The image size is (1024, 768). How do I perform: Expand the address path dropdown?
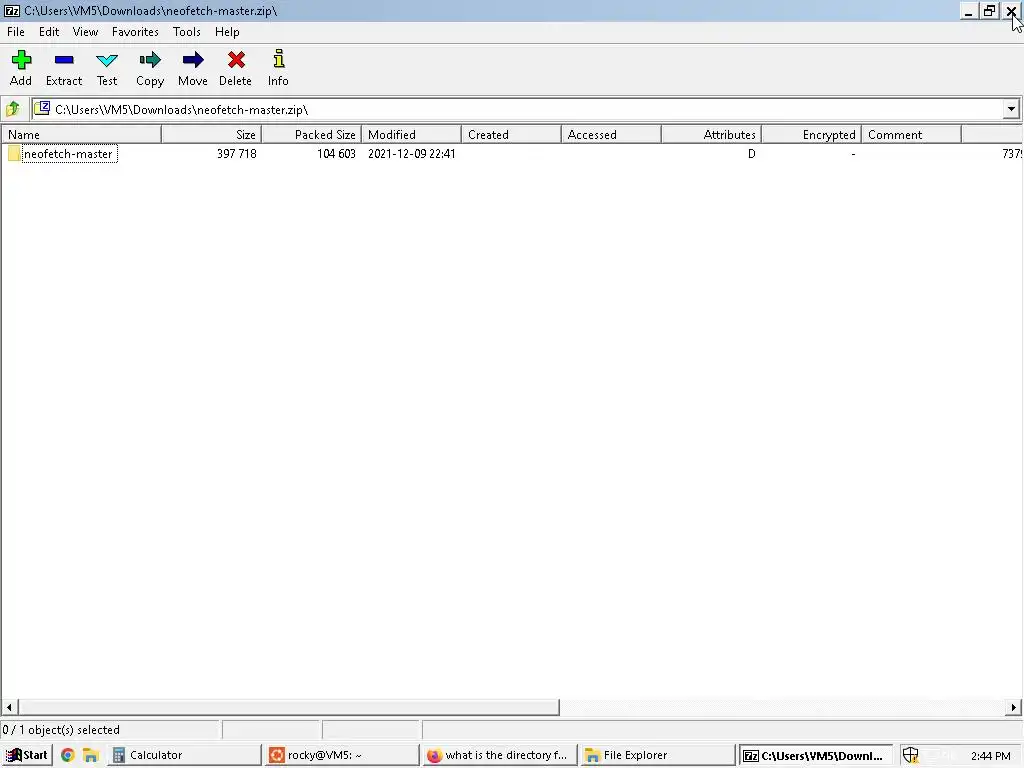[x=1011, y=109]
